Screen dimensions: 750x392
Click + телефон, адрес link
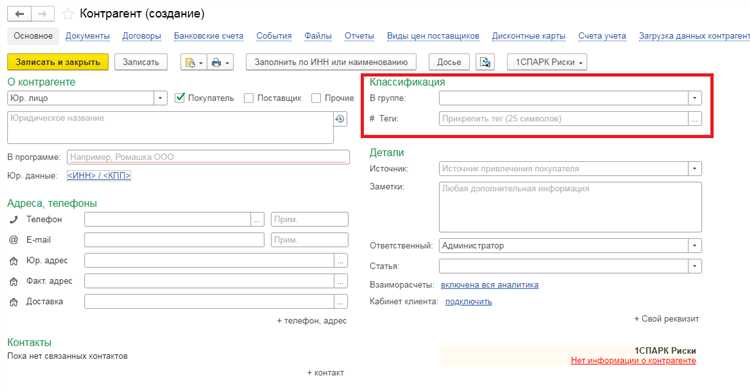tap(312, 321)
